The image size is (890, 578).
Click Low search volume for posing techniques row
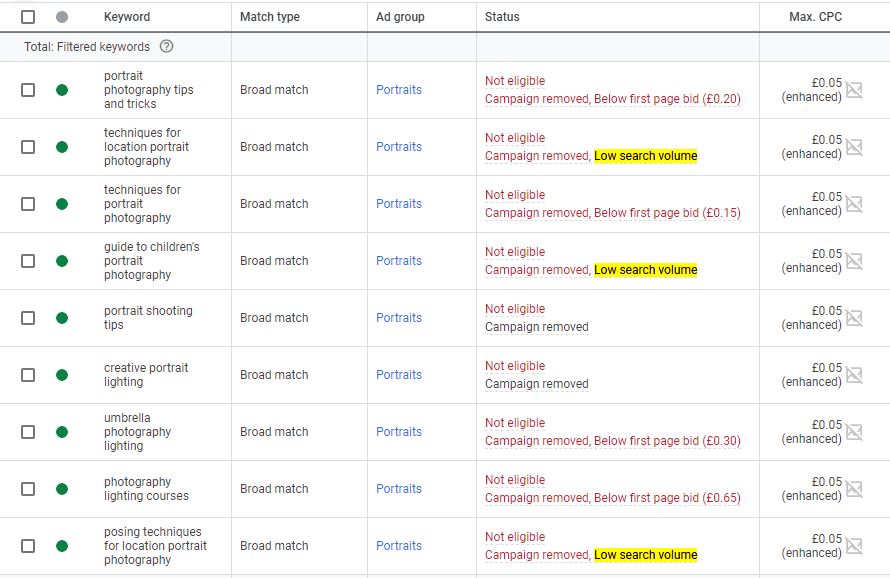[645, 555]
